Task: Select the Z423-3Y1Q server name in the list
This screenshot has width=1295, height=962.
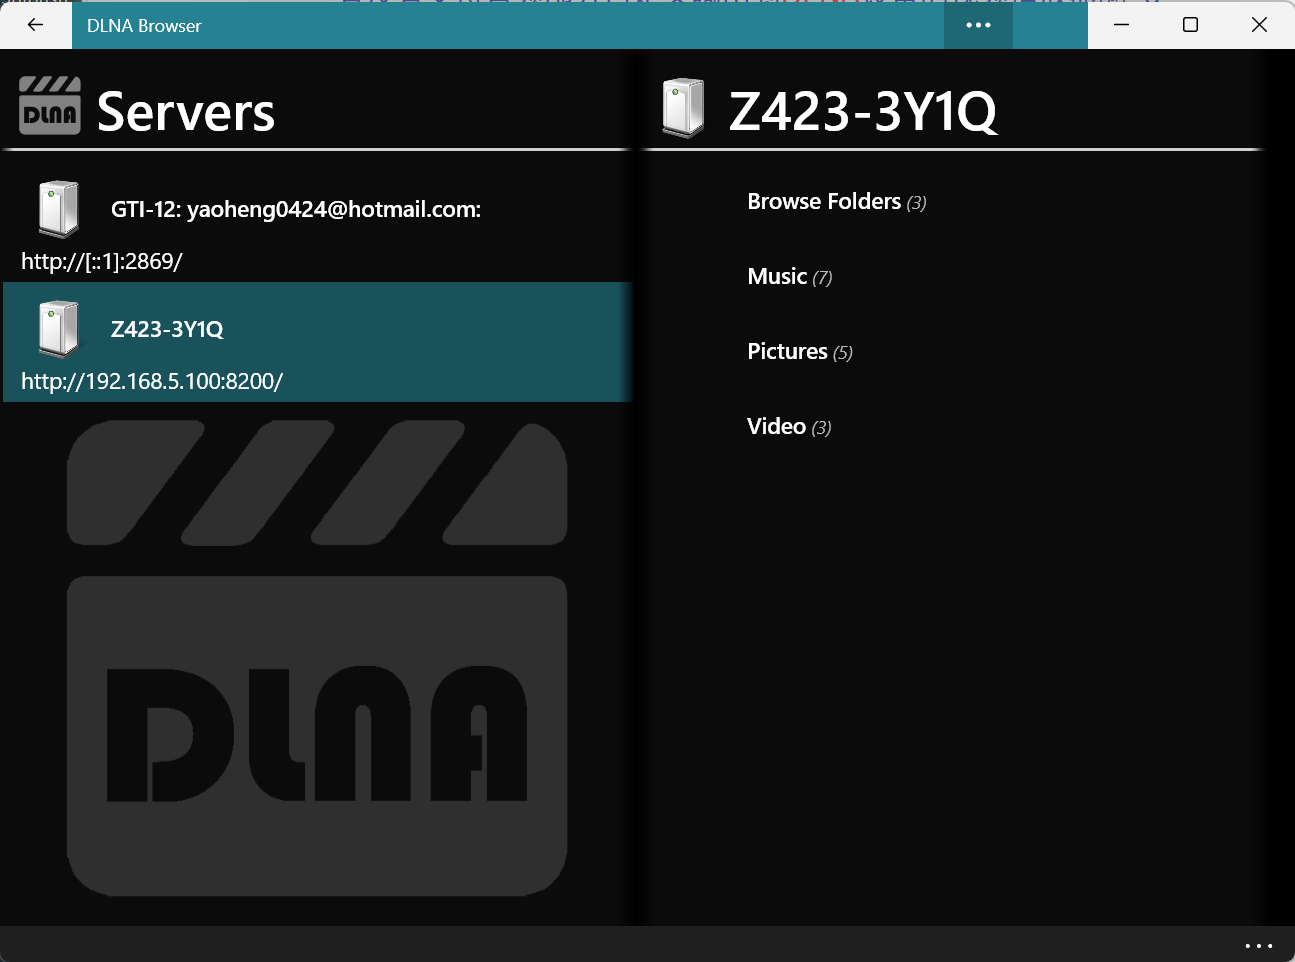Action: [167, 329]
